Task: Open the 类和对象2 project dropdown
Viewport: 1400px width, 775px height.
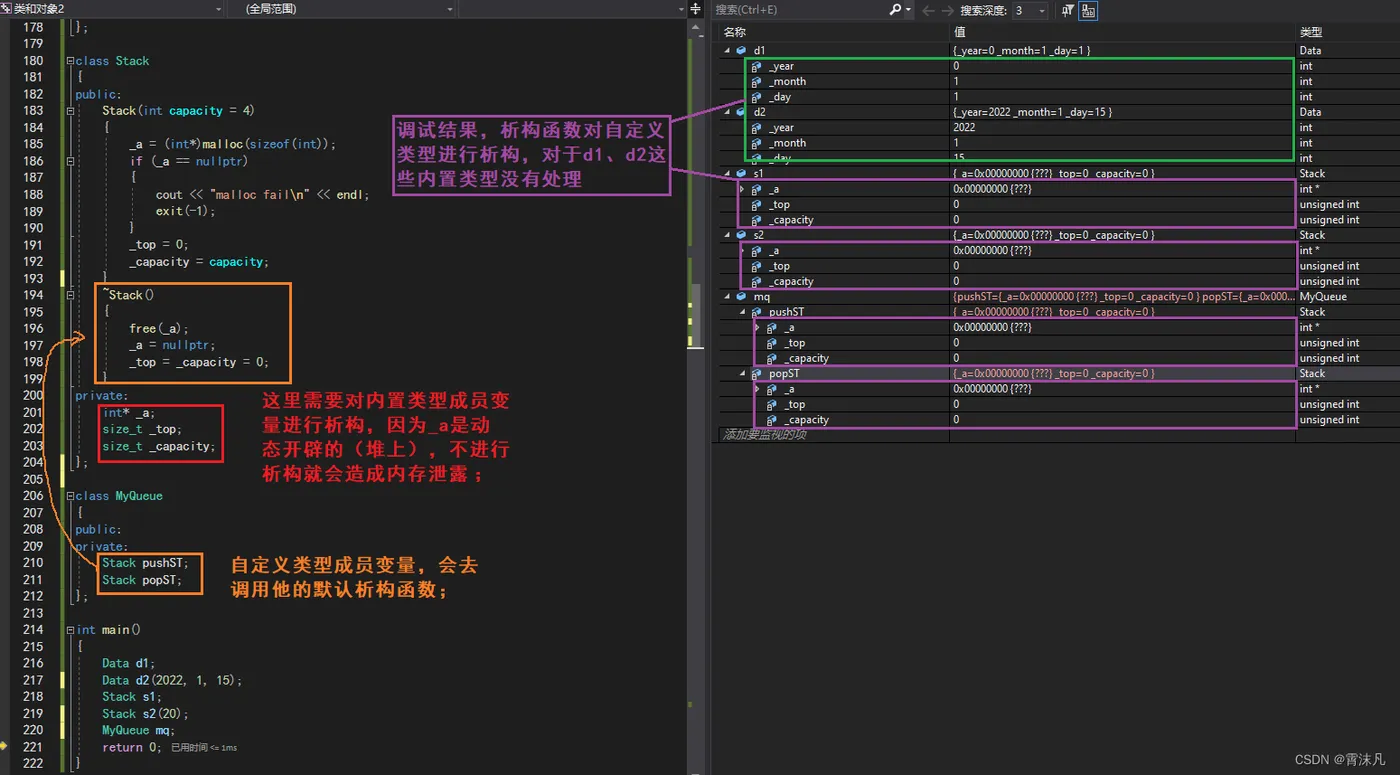Action: (x=219, y=9)
